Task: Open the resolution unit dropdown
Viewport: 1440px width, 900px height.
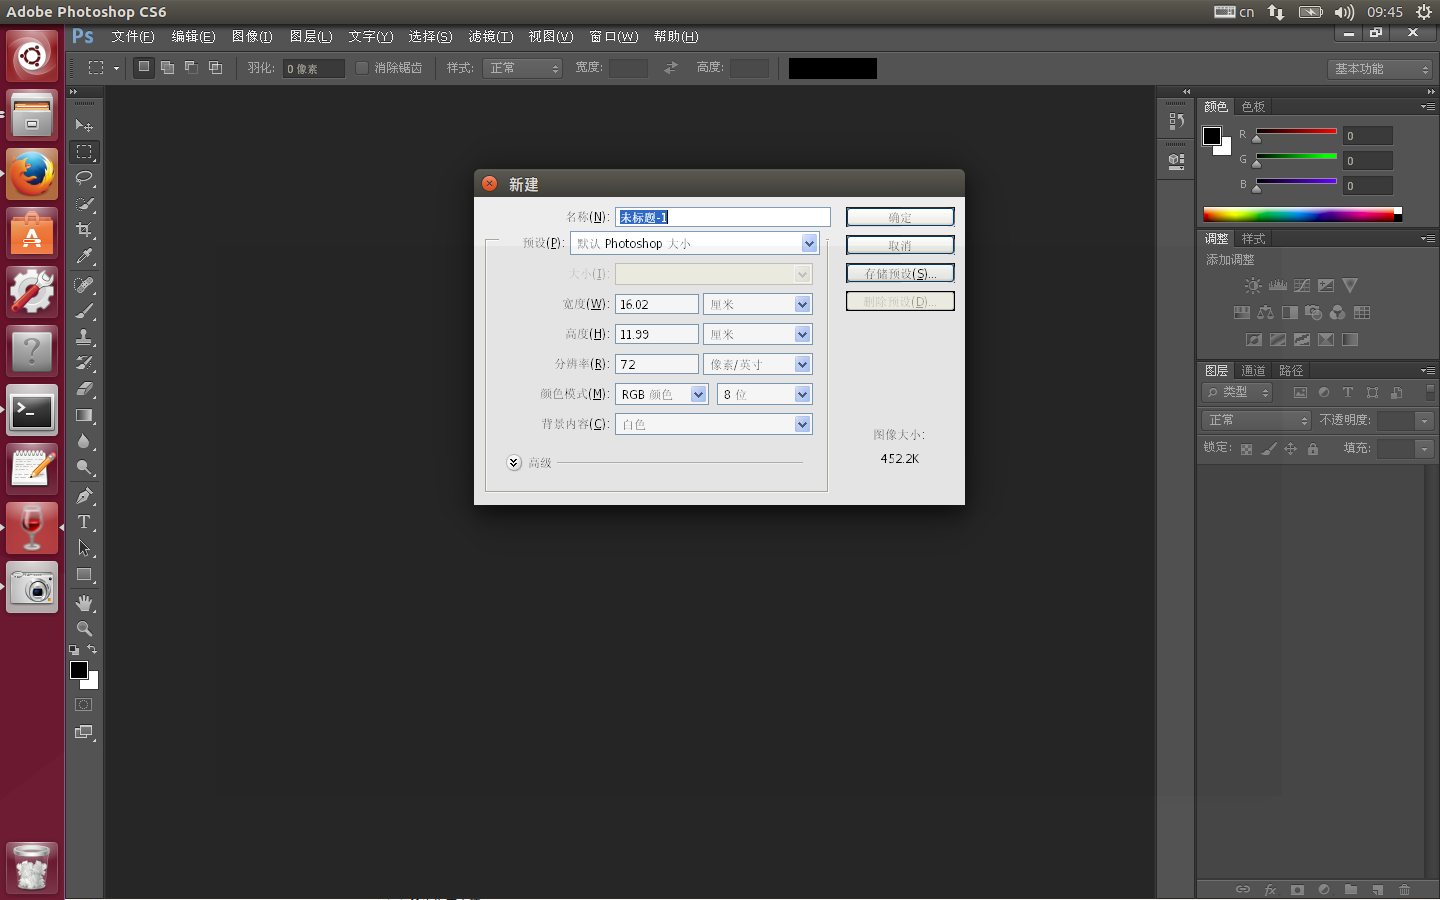Action: click(757, 364)
